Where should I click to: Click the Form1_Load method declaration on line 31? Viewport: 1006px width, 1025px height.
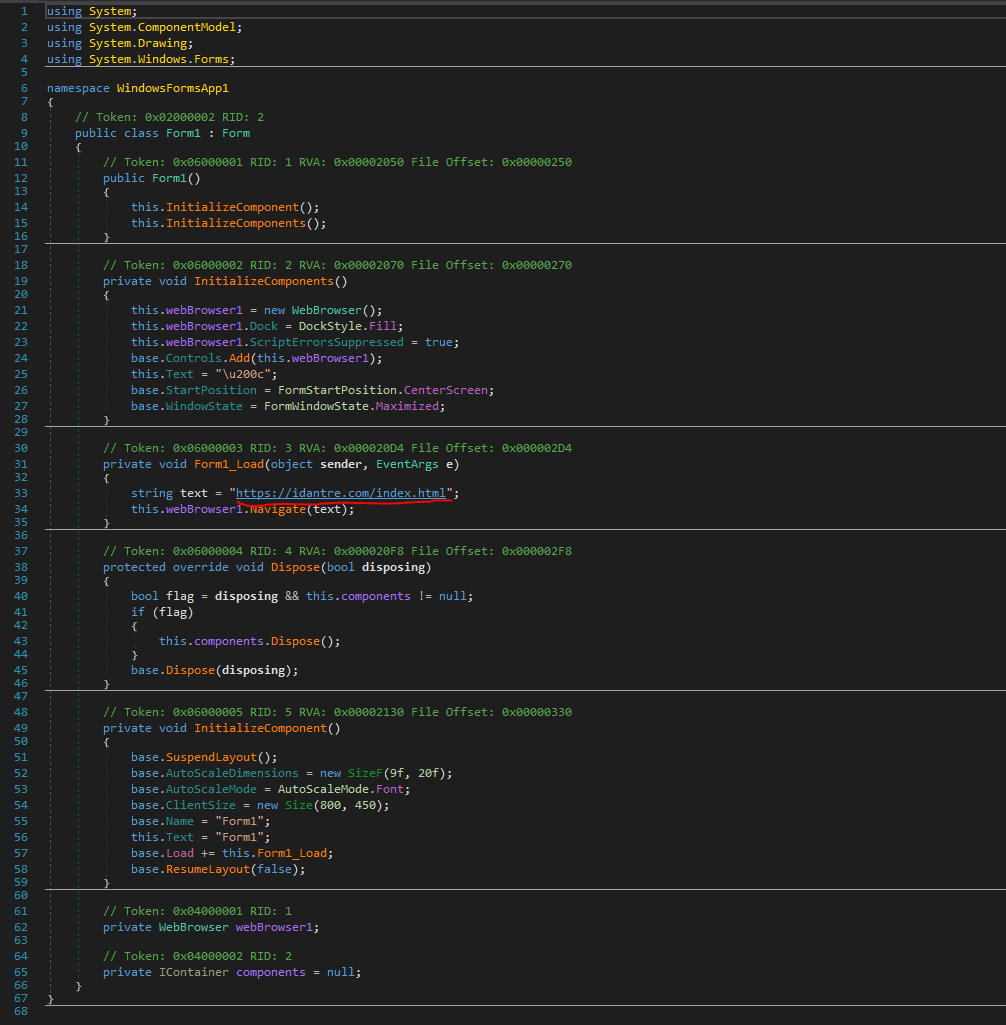click(x=229, y=464)
